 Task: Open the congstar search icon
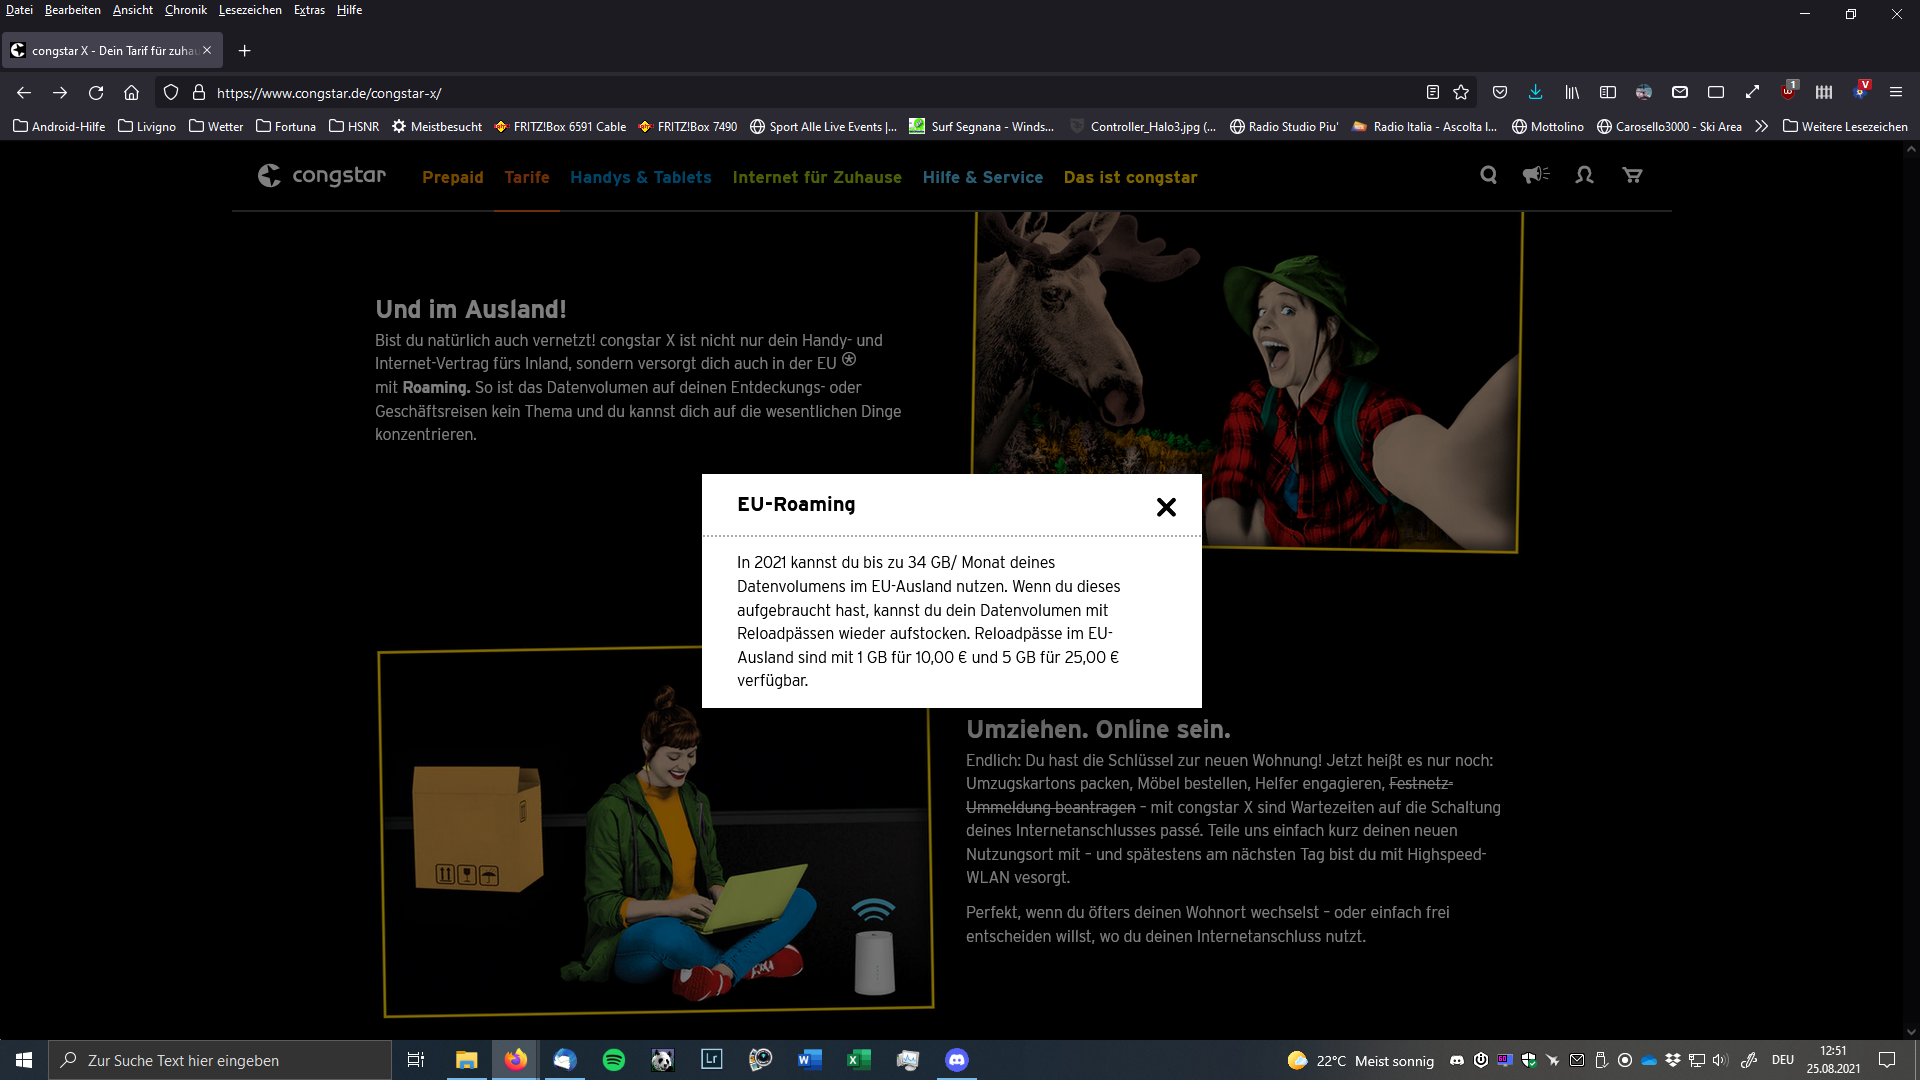click(x=1488, y=175)
